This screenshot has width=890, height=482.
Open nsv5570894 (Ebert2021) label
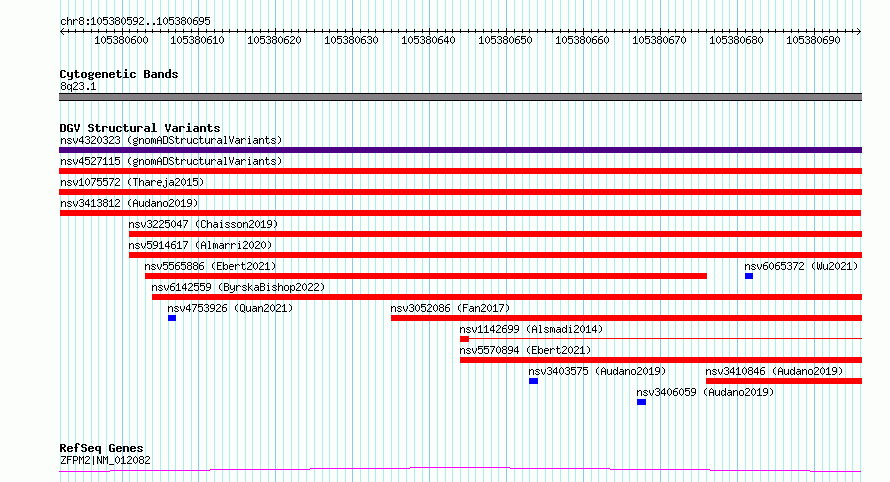pos(525,350)
